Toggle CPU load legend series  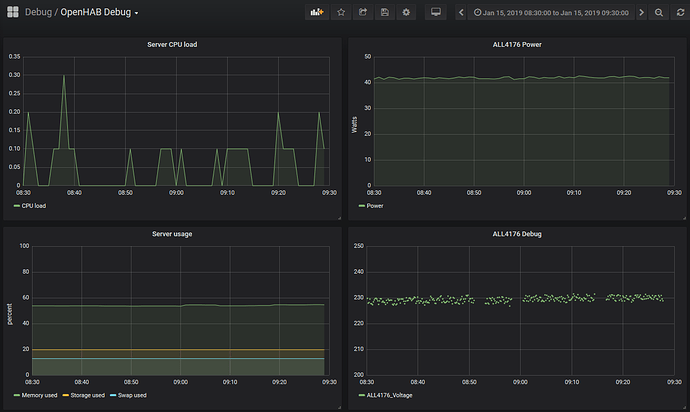[34, 206]
